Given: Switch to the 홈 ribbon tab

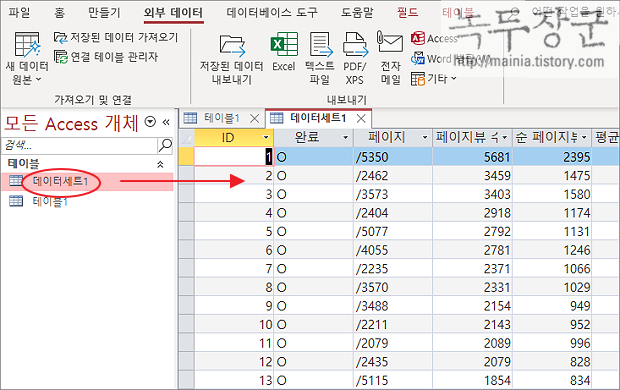Looking at the screenshot, I should click(x=59, y=13).
